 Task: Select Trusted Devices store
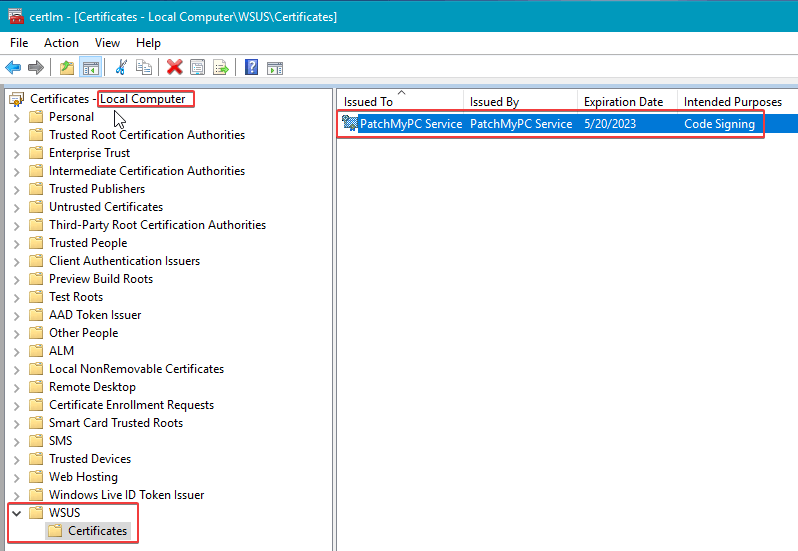click(x=90, y=459)
